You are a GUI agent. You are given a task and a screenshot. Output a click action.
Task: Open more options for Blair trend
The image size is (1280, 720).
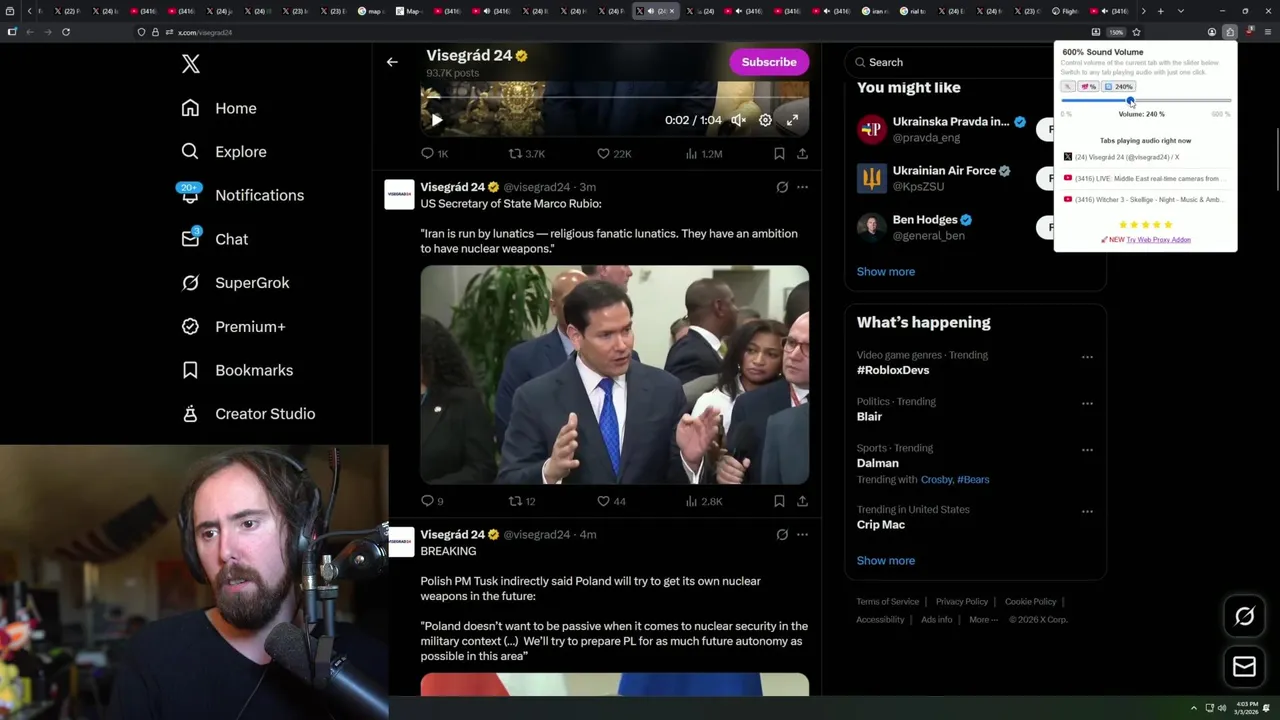pyautogui.click(x=1087, y=404)
